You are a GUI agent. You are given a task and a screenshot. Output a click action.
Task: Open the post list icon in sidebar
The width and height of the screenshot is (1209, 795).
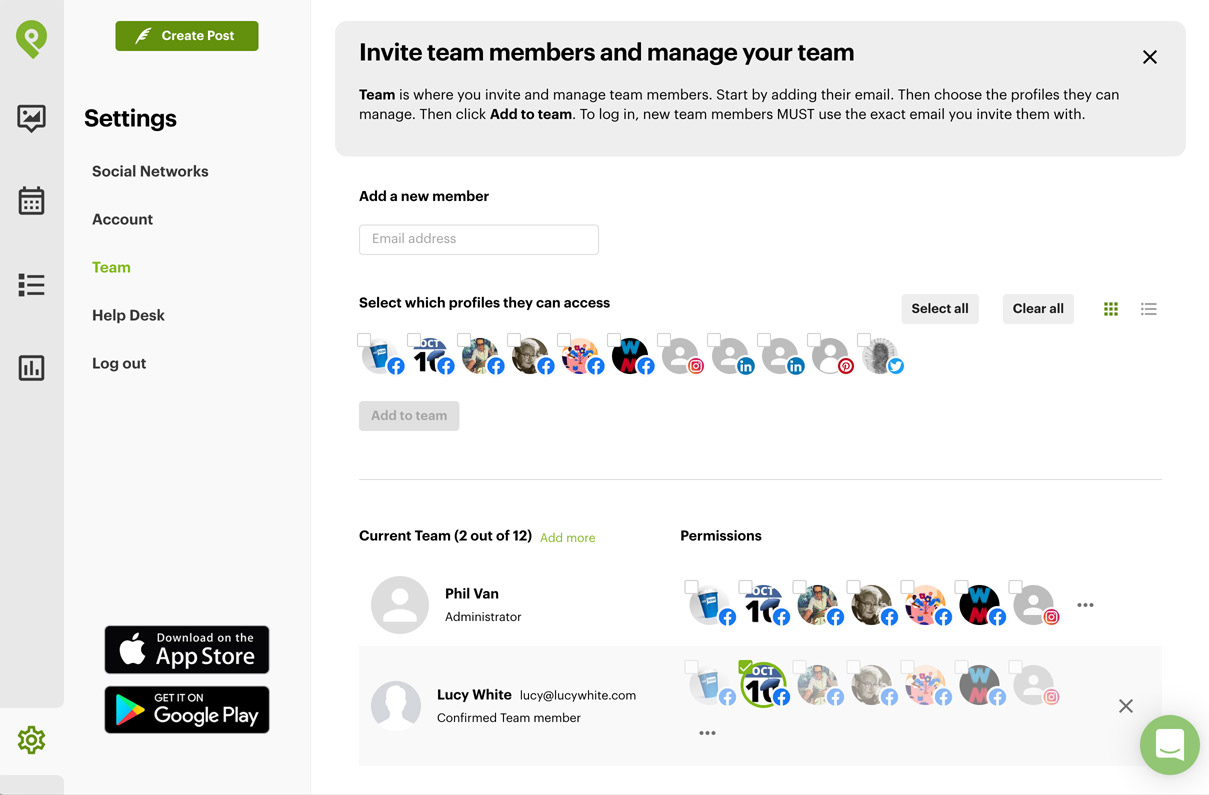31,285
